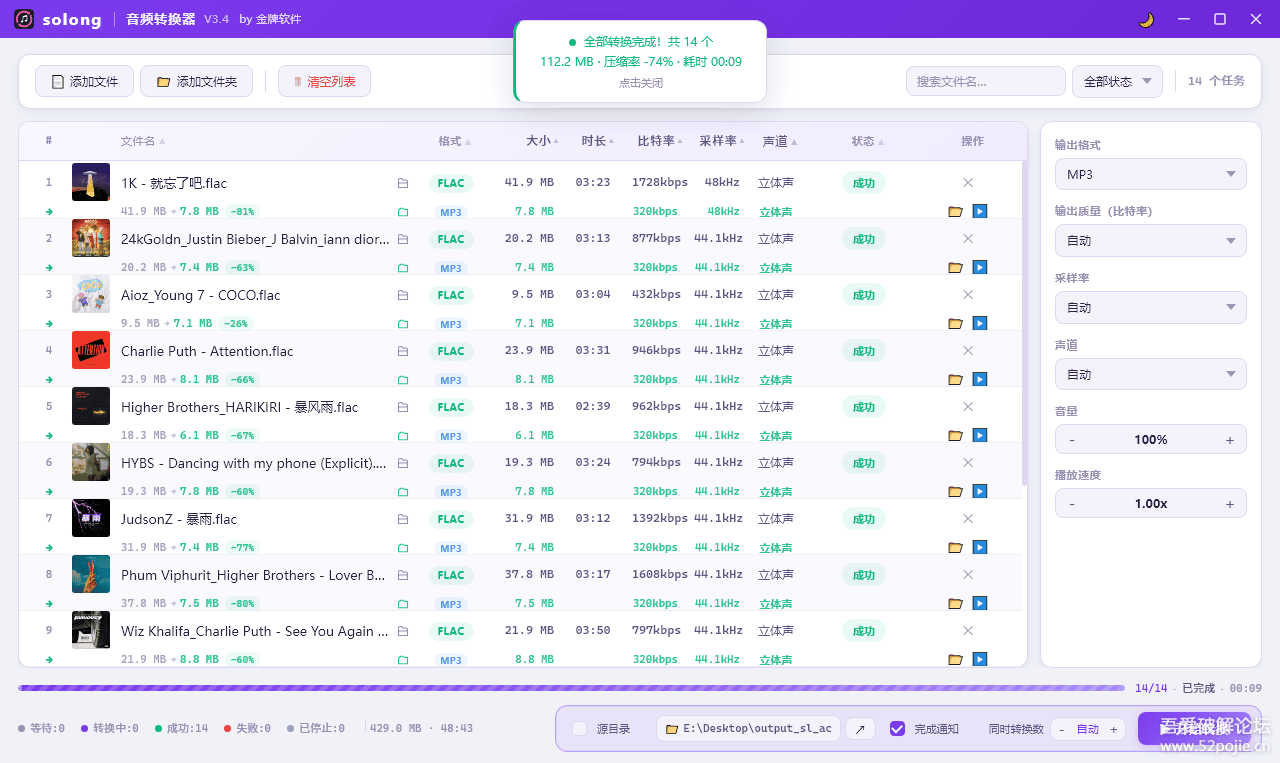
Task: Remove the 24kGoldn_Justin Bieber row
Action: tap(968, 238)
